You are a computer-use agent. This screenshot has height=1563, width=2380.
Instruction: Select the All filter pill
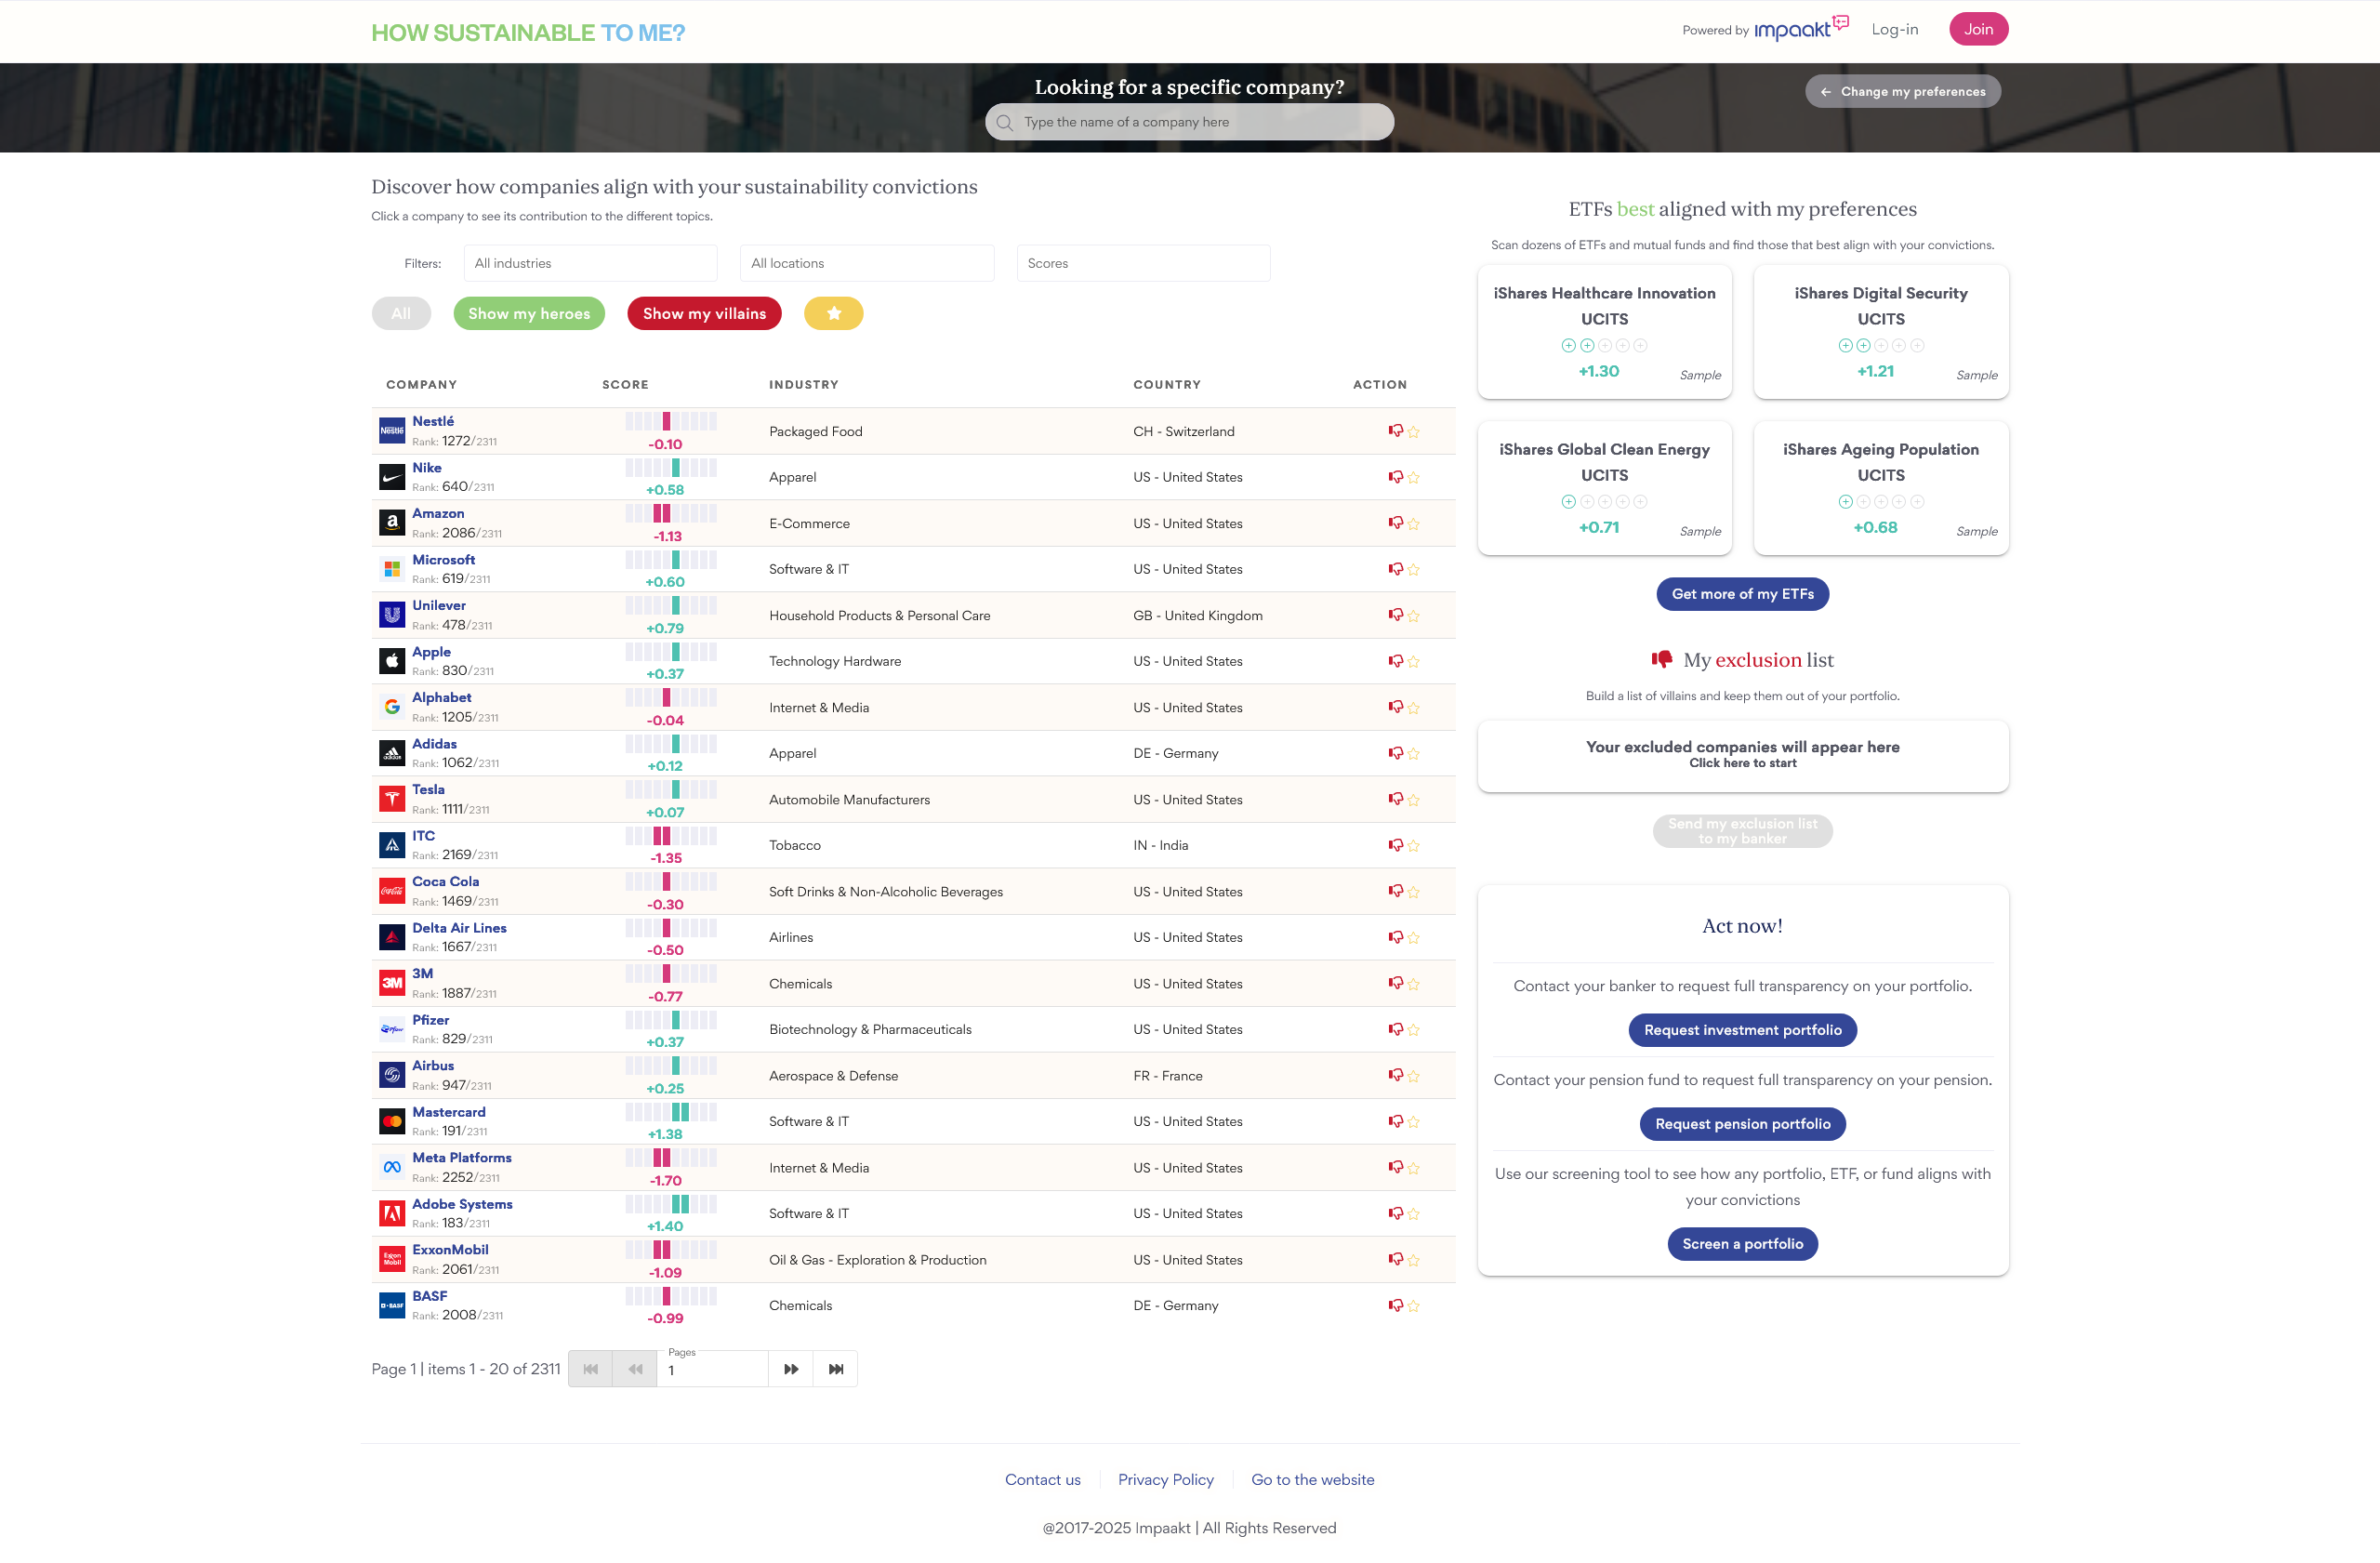tap(401, 313)
